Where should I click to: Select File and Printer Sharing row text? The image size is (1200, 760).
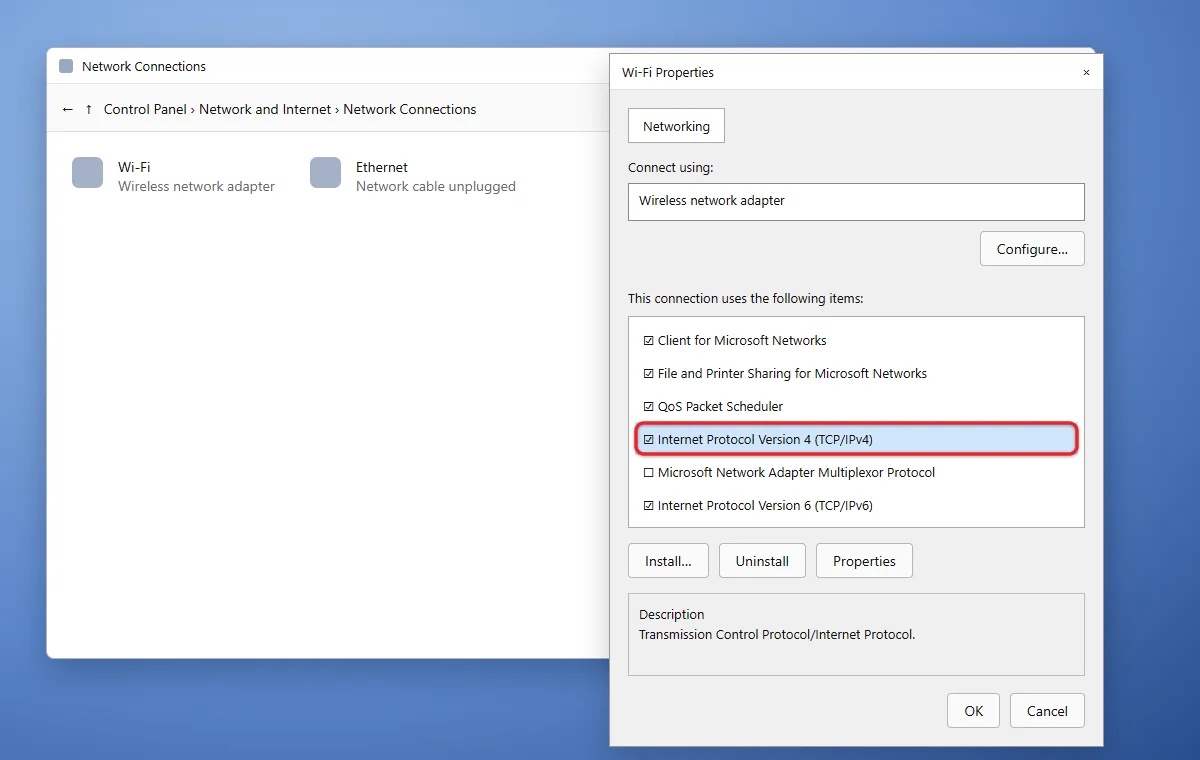click(792, 374)
